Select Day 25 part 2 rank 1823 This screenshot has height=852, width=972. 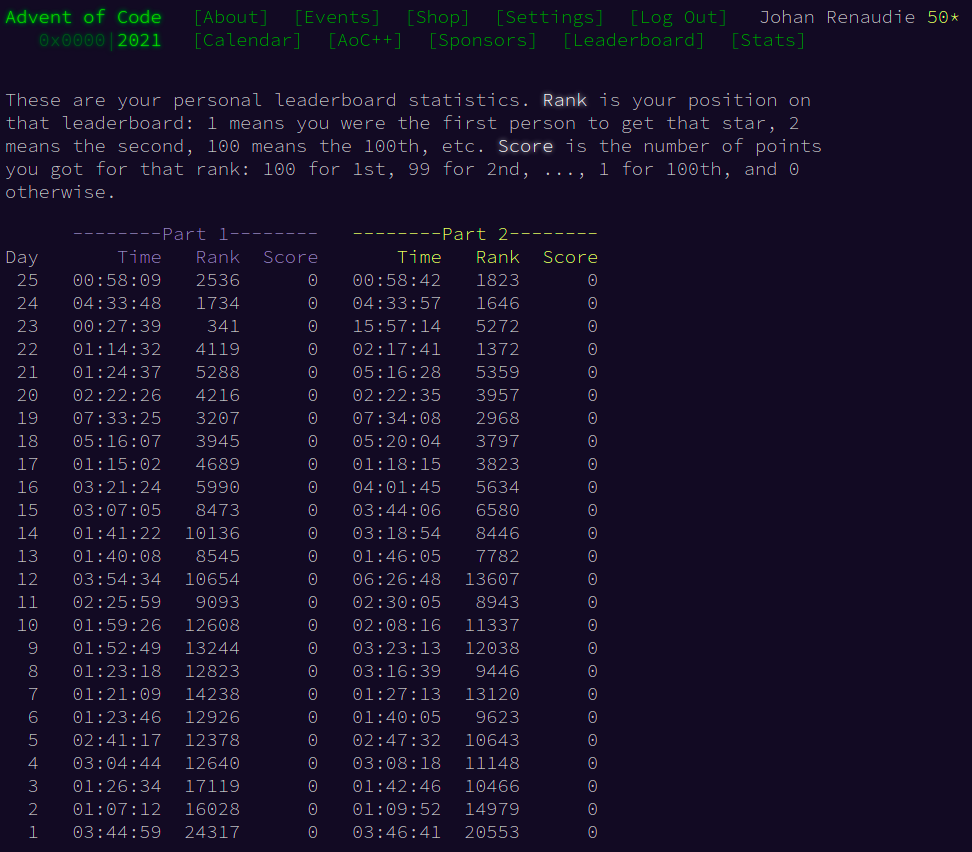[x=497, y=280]
